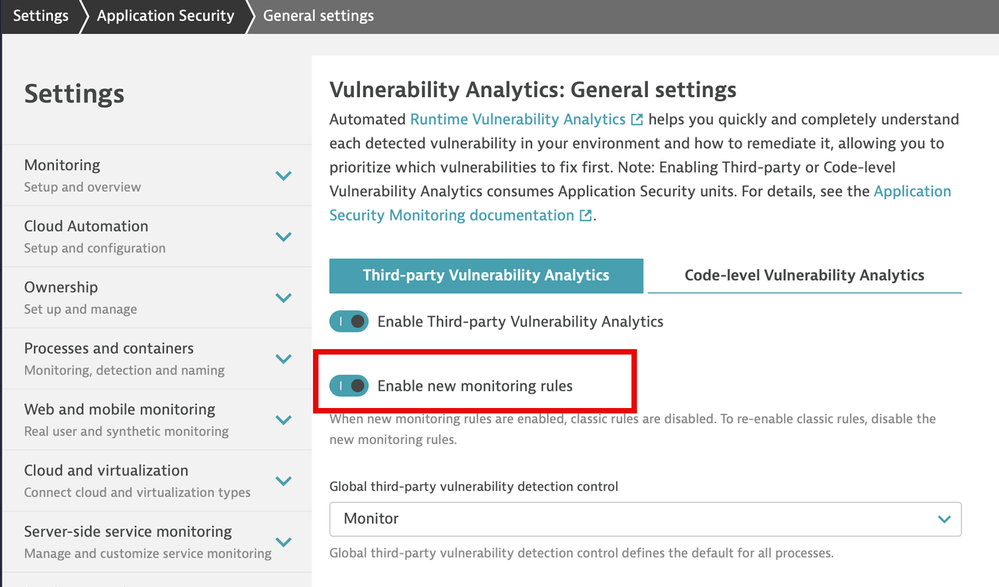
Task: Expand Web and mobile monitoring chevron
Action: pos(284,420)
